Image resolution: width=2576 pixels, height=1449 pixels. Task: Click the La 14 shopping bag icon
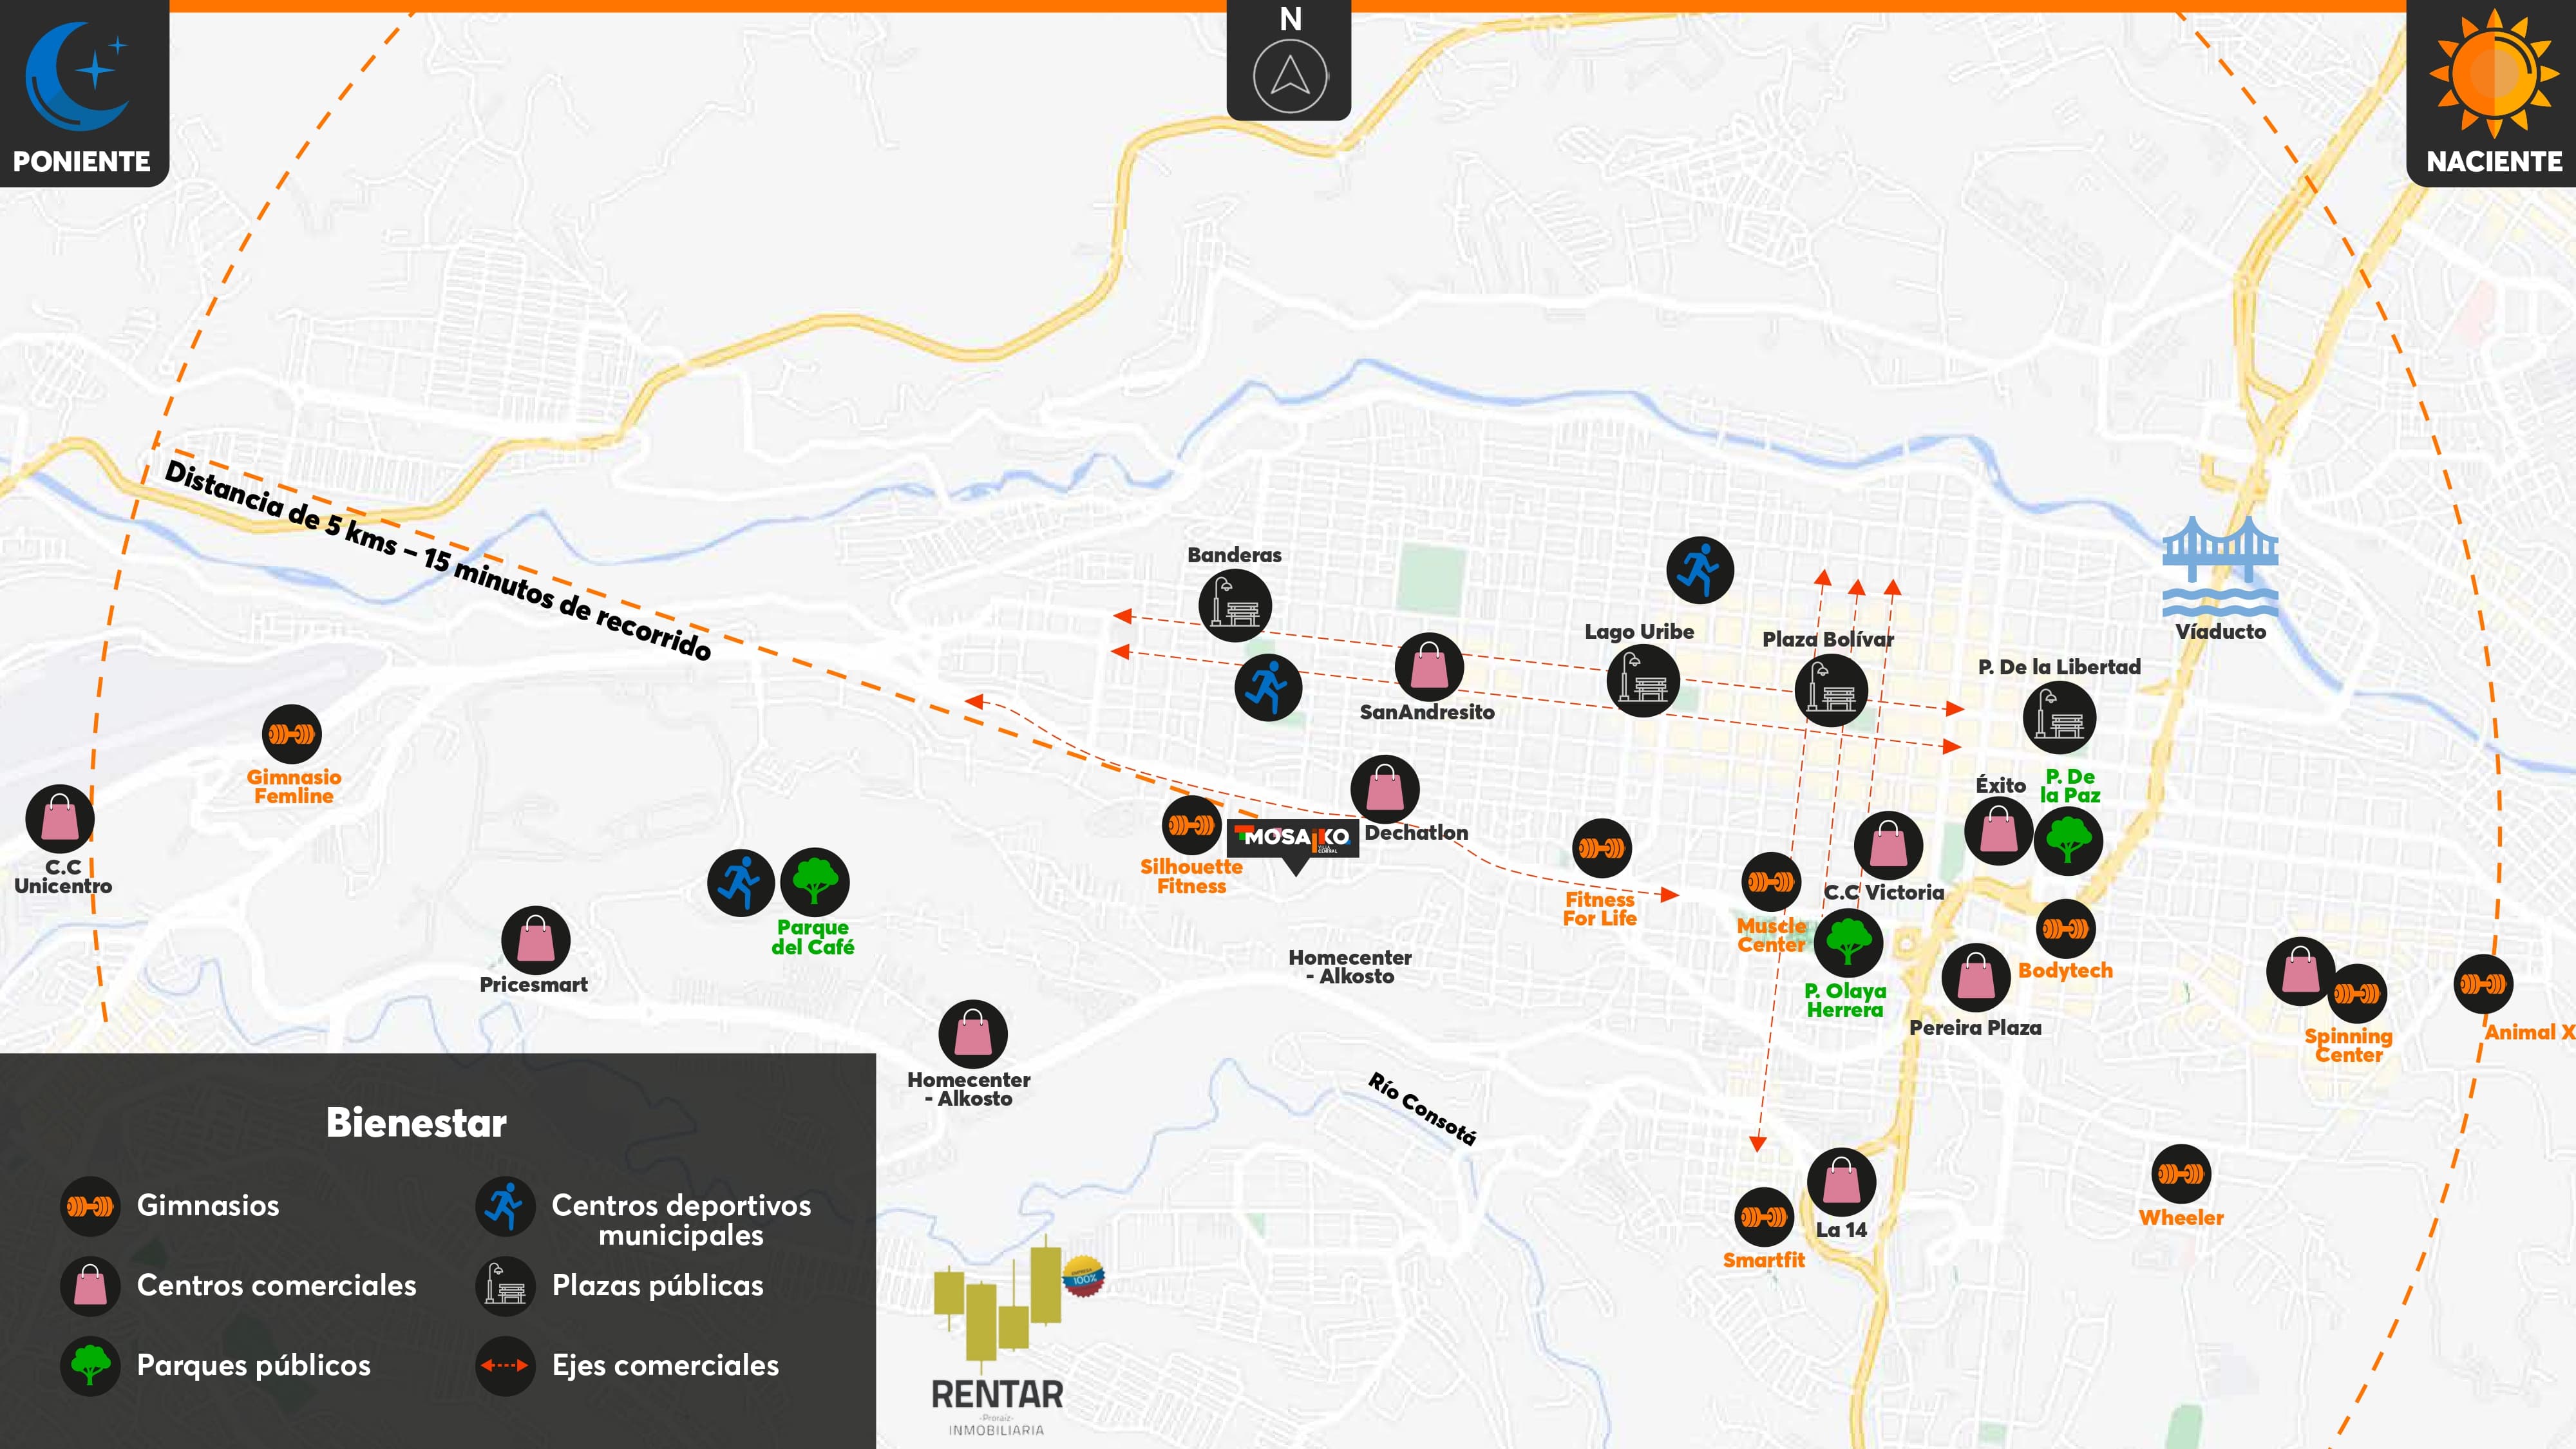click(x=1841, y=1182)
